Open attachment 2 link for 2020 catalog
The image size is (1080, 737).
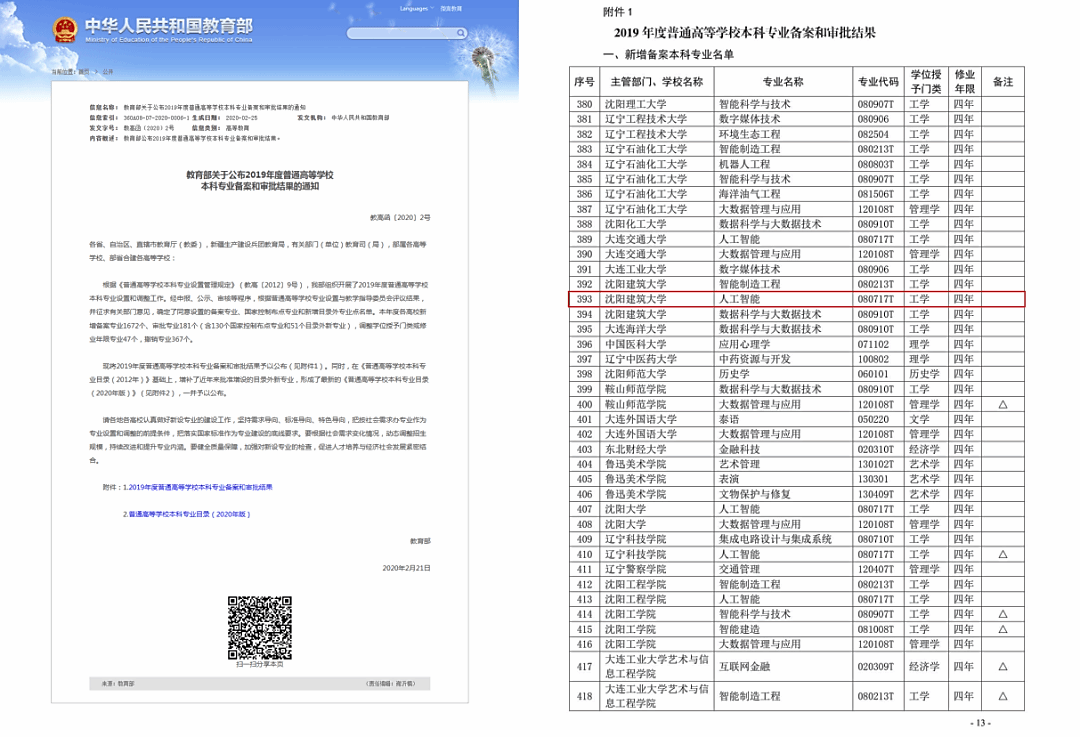pos(186,514)
